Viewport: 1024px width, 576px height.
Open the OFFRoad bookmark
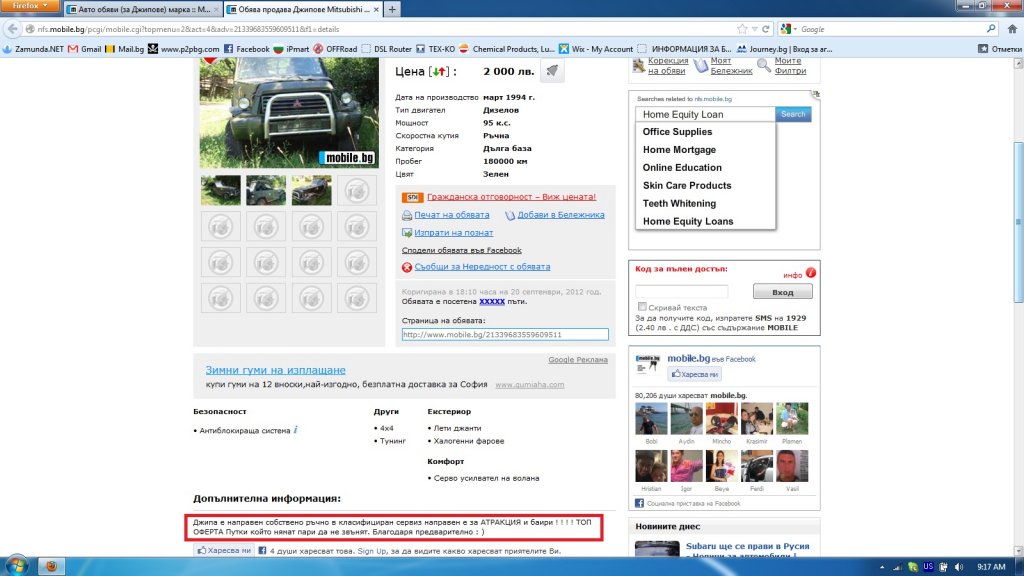(335, 49)
